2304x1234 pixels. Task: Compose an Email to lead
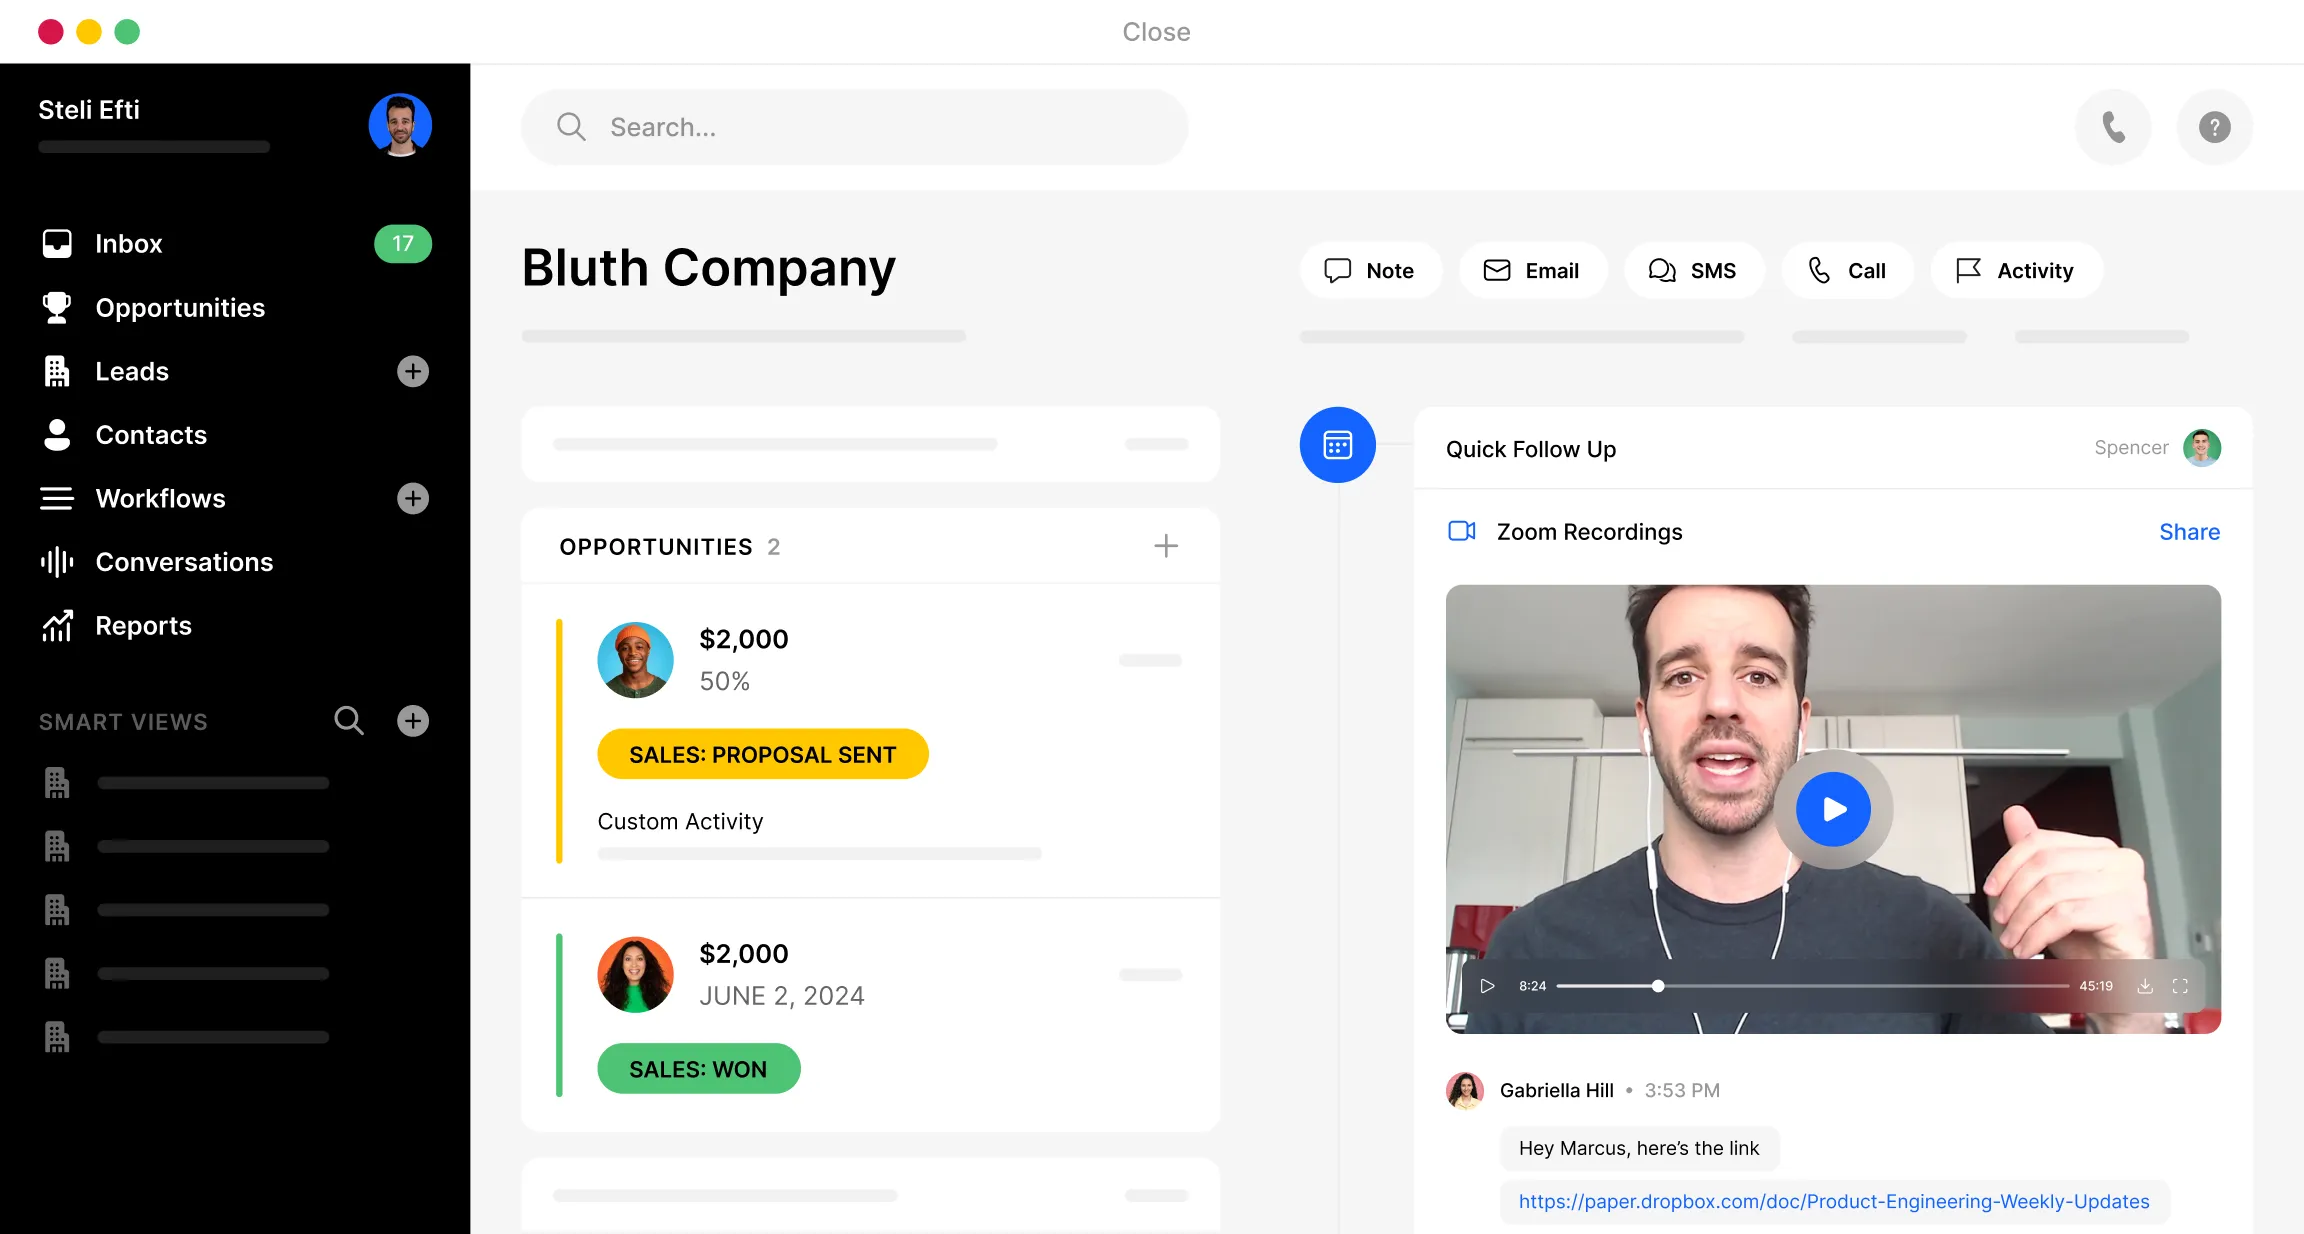[x=1532, y=271]
